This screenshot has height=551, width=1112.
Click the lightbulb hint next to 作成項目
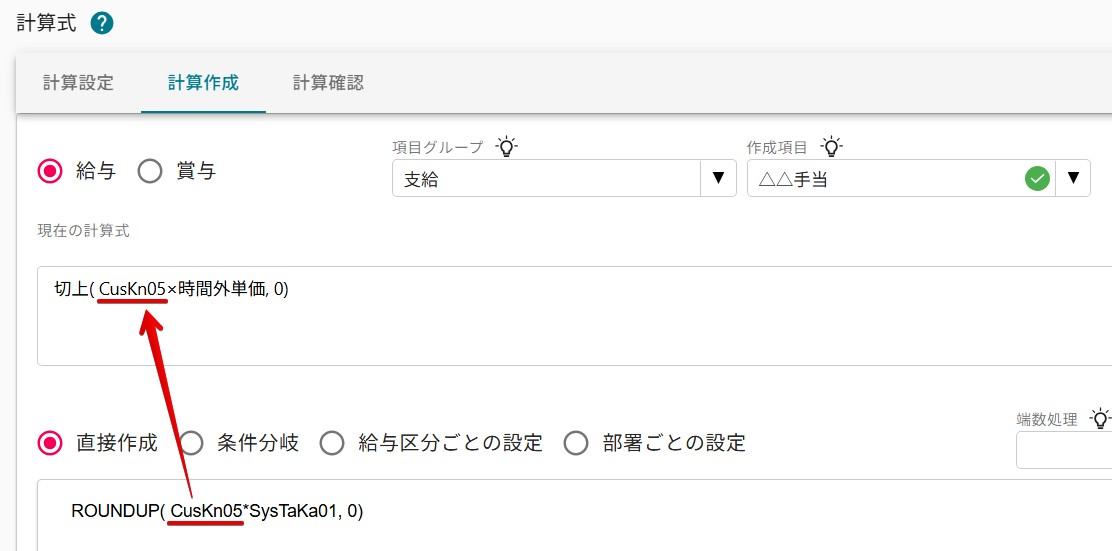point(831,147)
